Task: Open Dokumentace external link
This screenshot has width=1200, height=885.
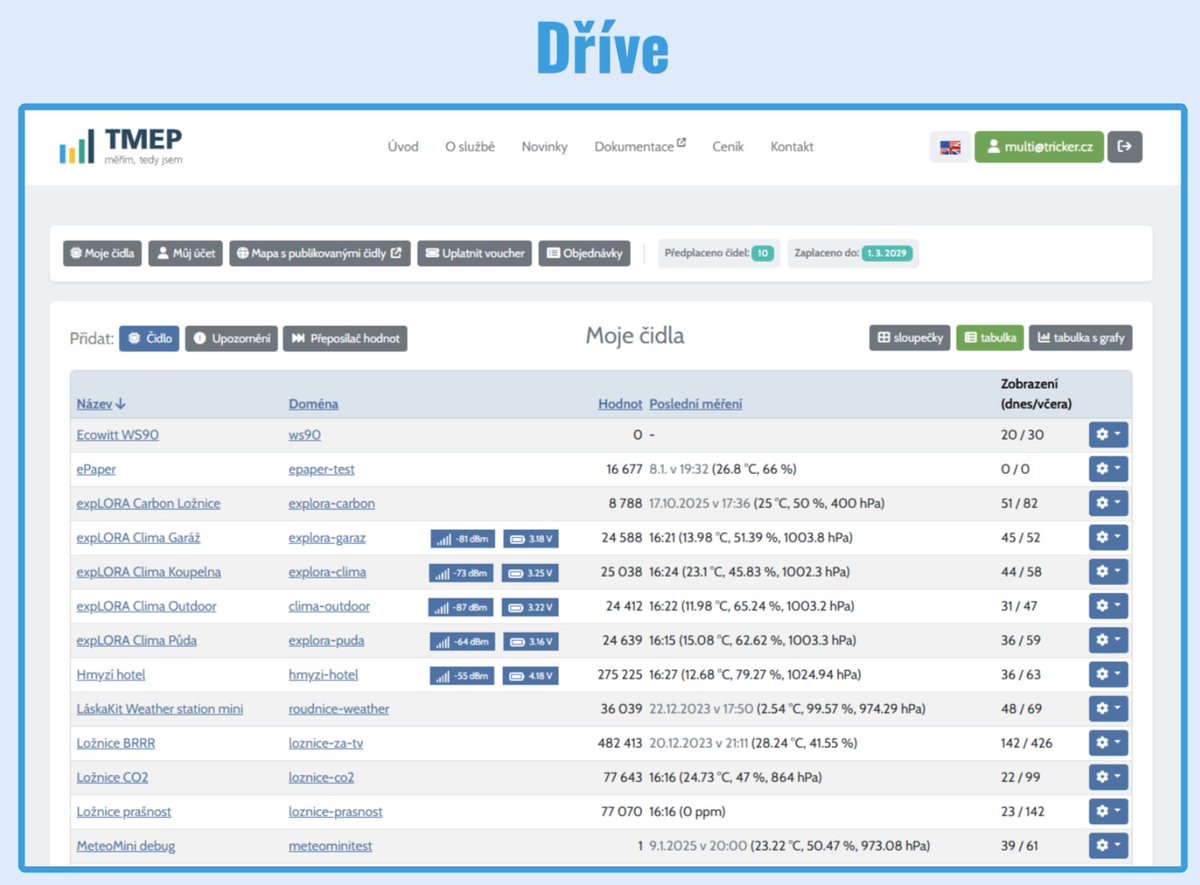Action: click(x=640, y=146)
